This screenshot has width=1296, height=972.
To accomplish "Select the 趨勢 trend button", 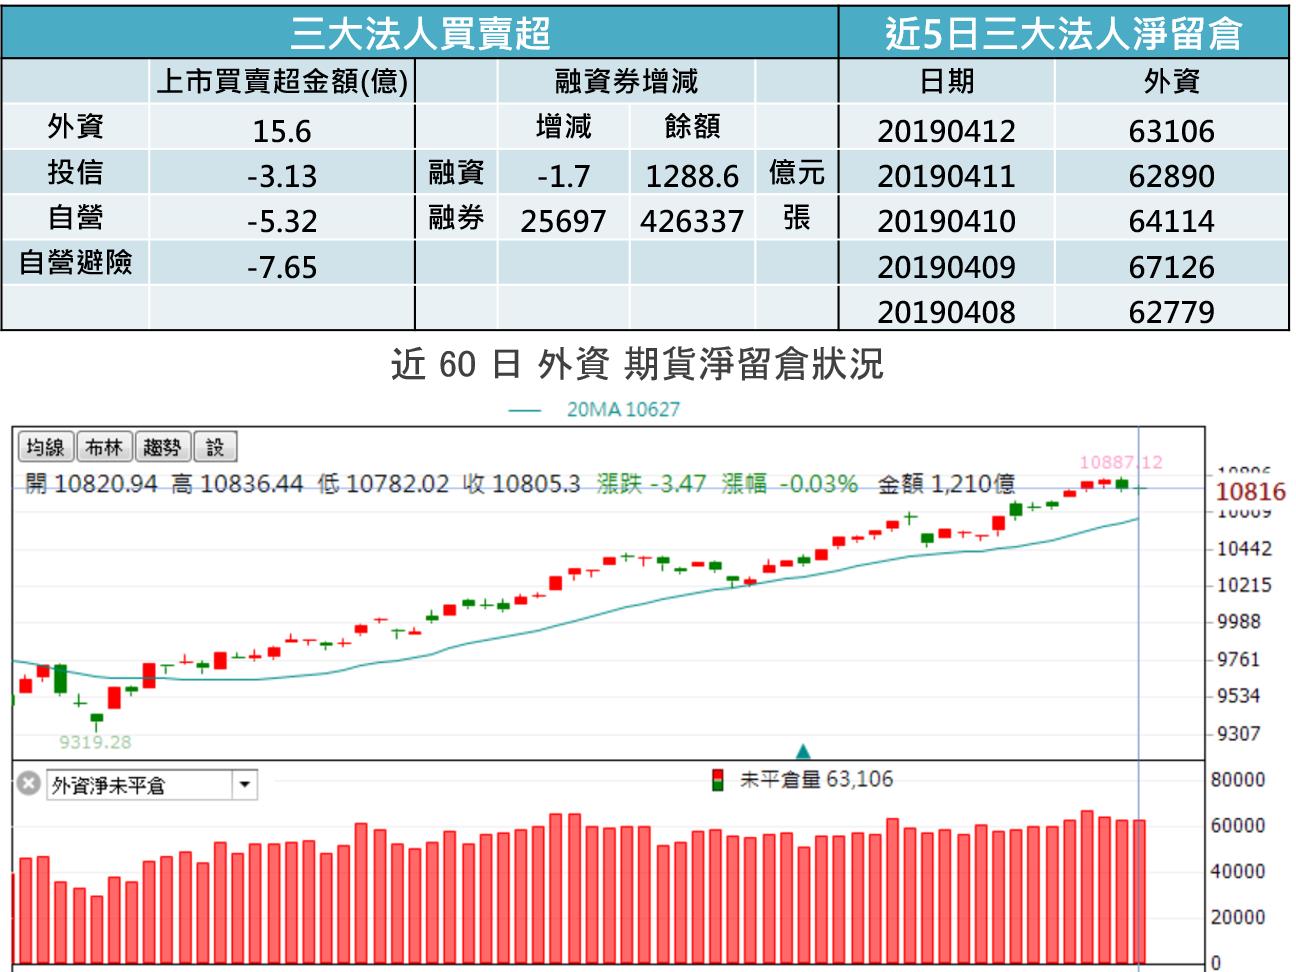I will point(162,447).
